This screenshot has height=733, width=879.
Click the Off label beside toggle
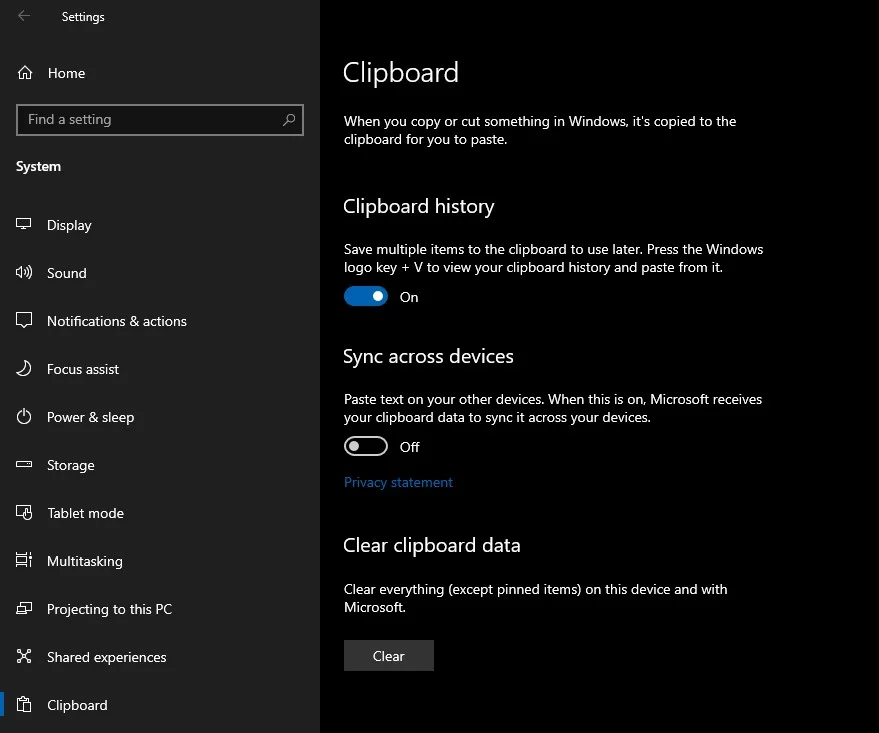tap(410, 447)
